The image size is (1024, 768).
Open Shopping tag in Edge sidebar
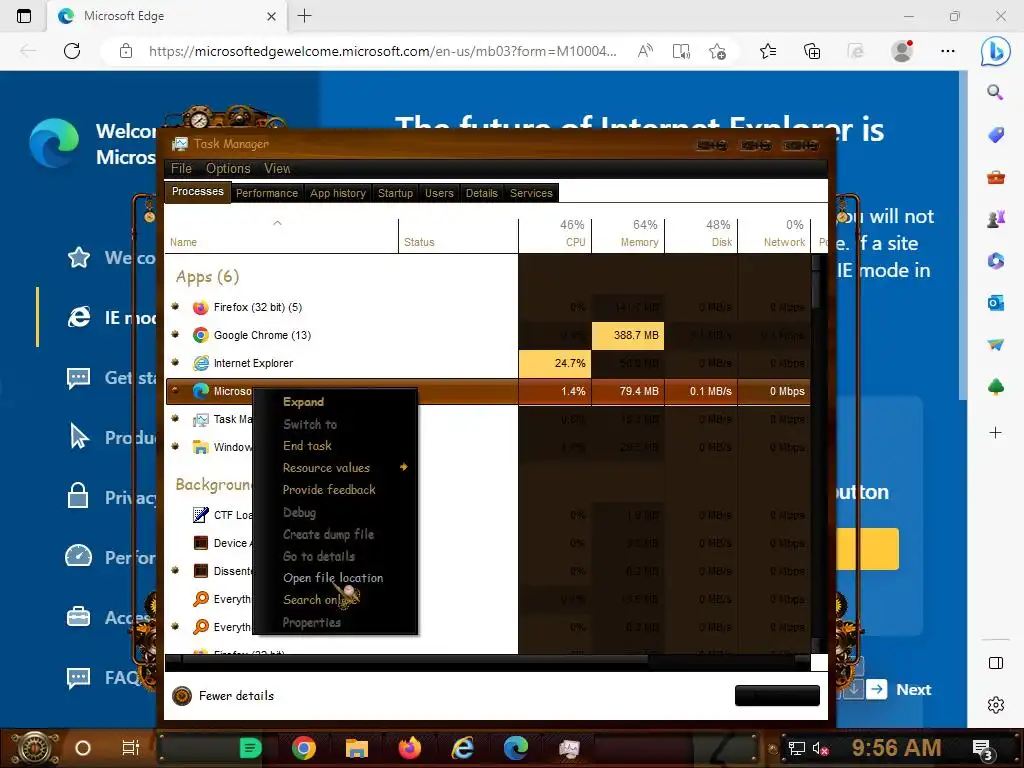(995, 135)
